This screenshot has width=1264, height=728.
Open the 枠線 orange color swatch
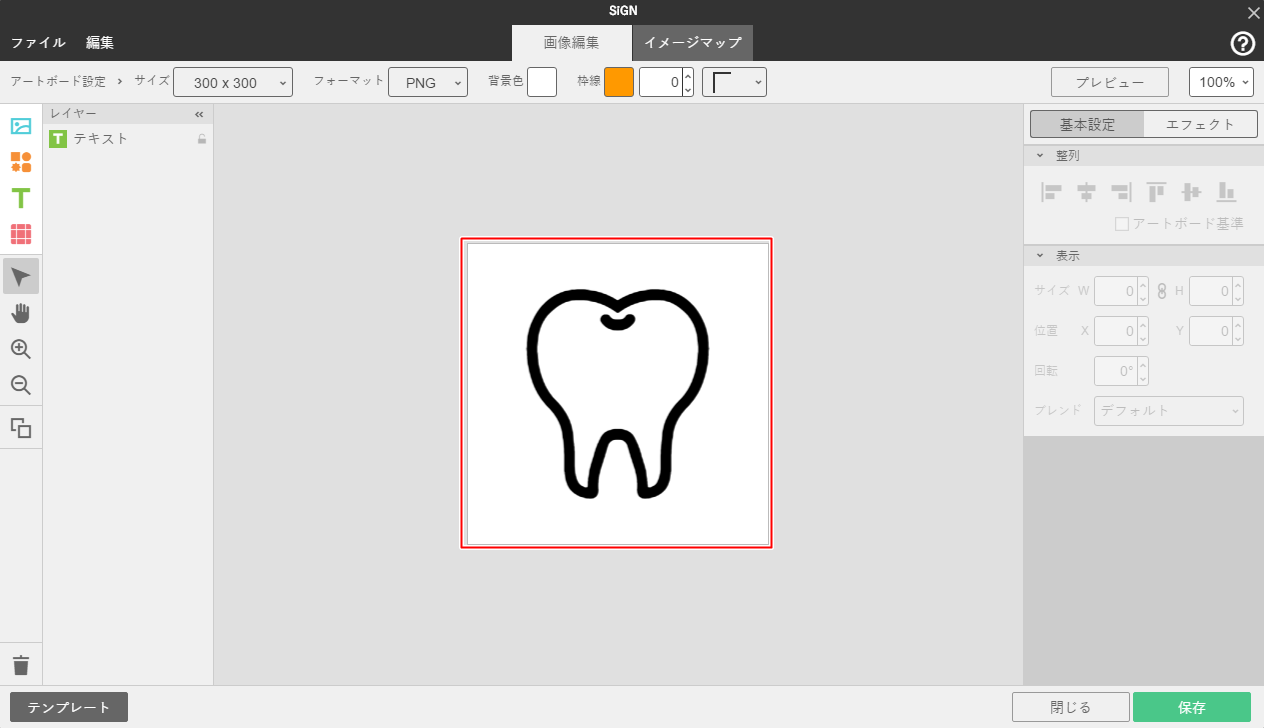click(x=619, y=82)
